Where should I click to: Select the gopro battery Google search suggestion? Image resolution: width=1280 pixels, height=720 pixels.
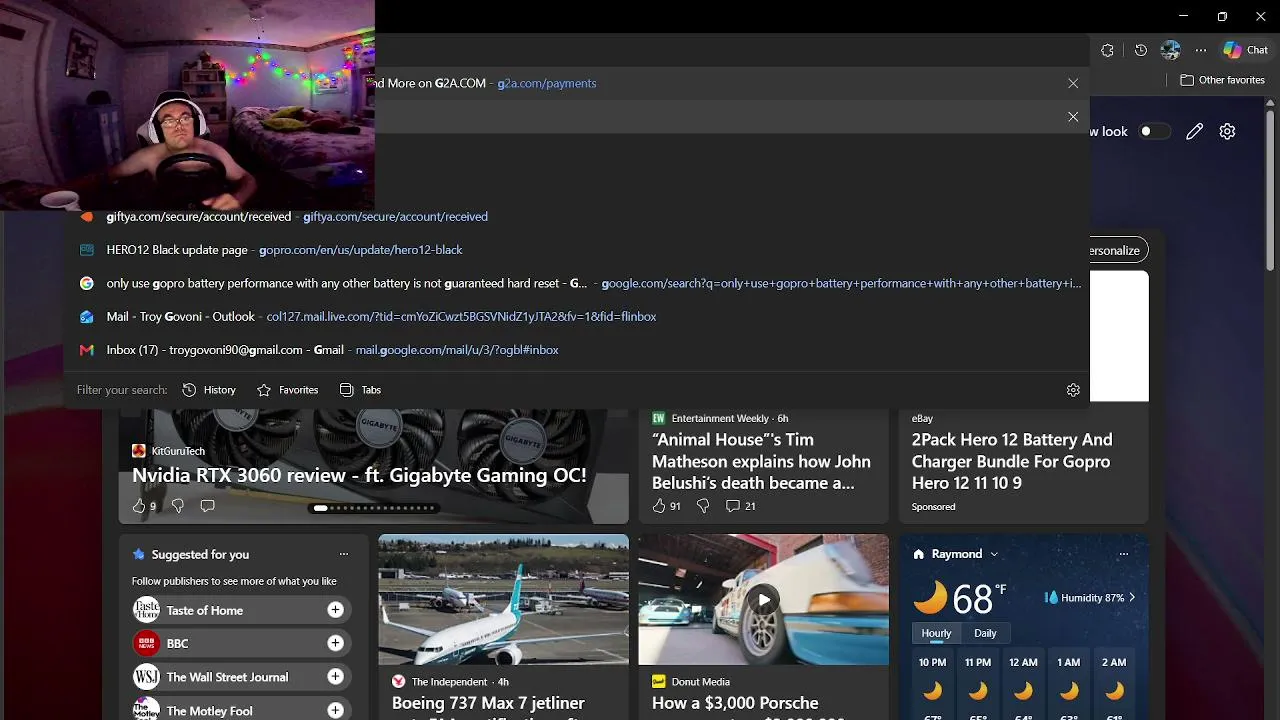pos(576,283)
